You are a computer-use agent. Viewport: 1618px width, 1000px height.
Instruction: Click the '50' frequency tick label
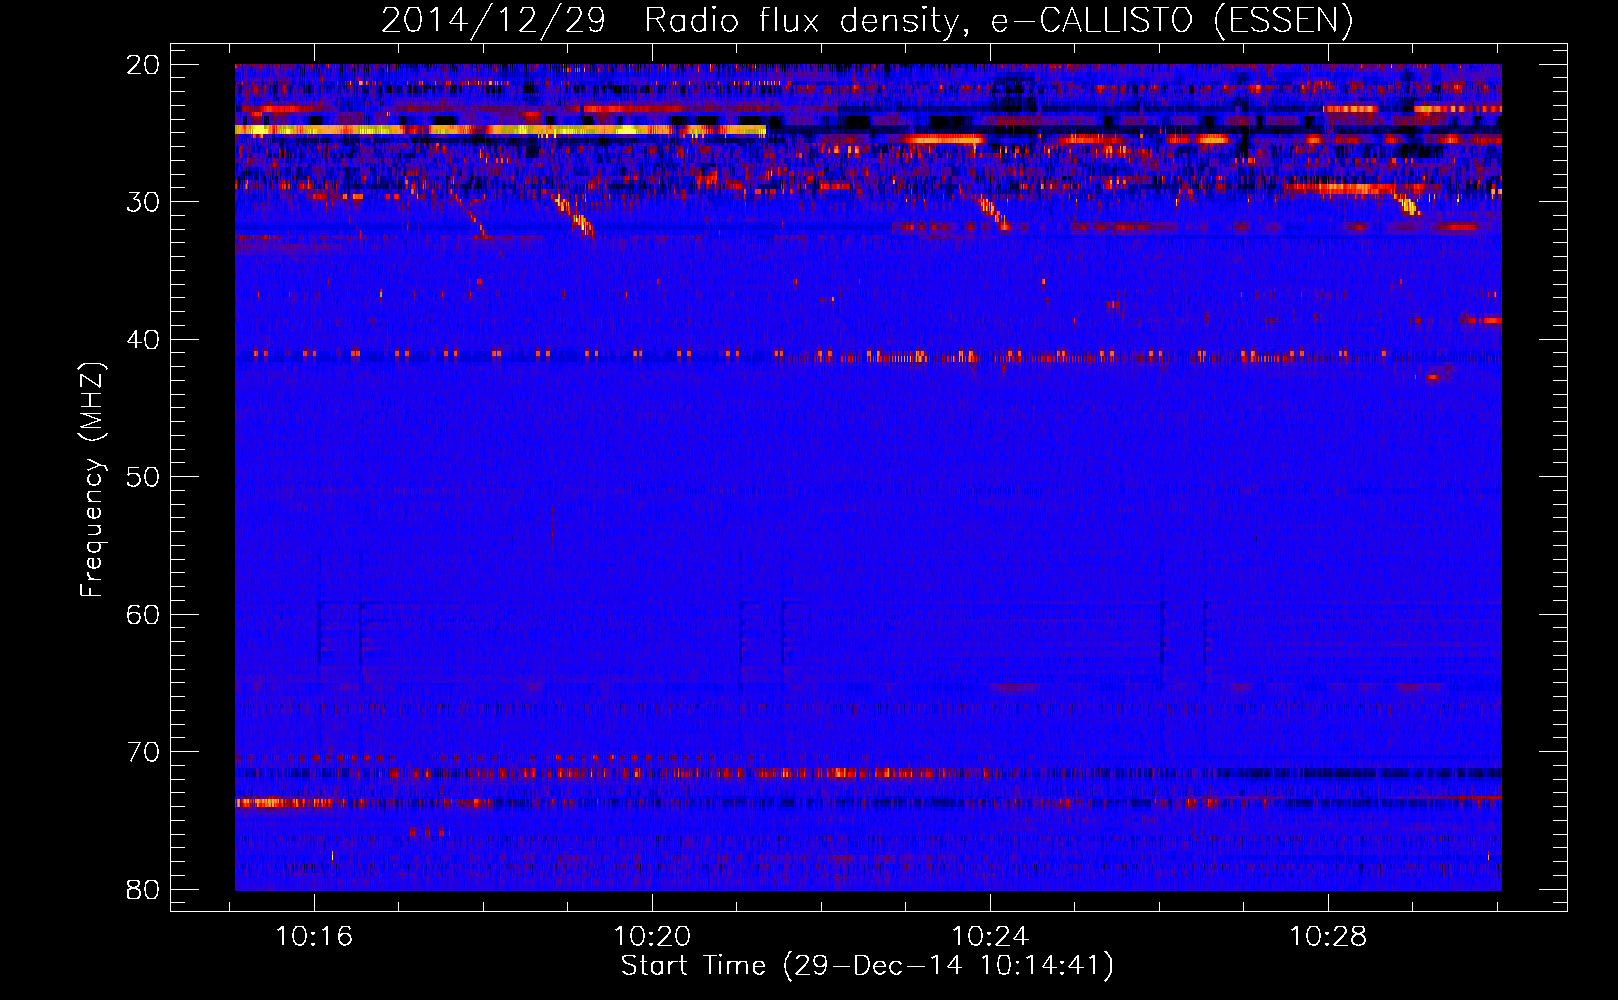[144, 477]
